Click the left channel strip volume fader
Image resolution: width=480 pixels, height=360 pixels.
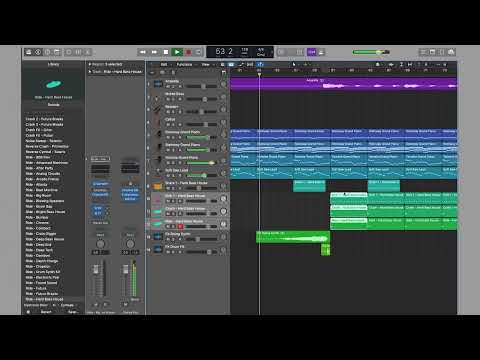pos(96,269)
